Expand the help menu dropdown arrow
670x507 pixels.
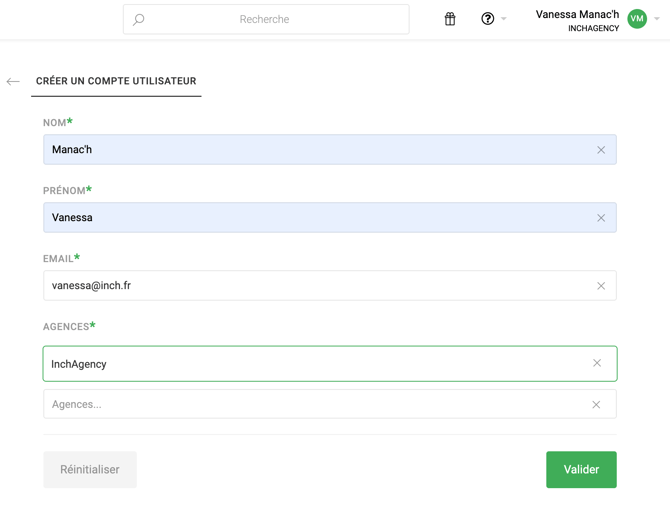coord(504,19)
